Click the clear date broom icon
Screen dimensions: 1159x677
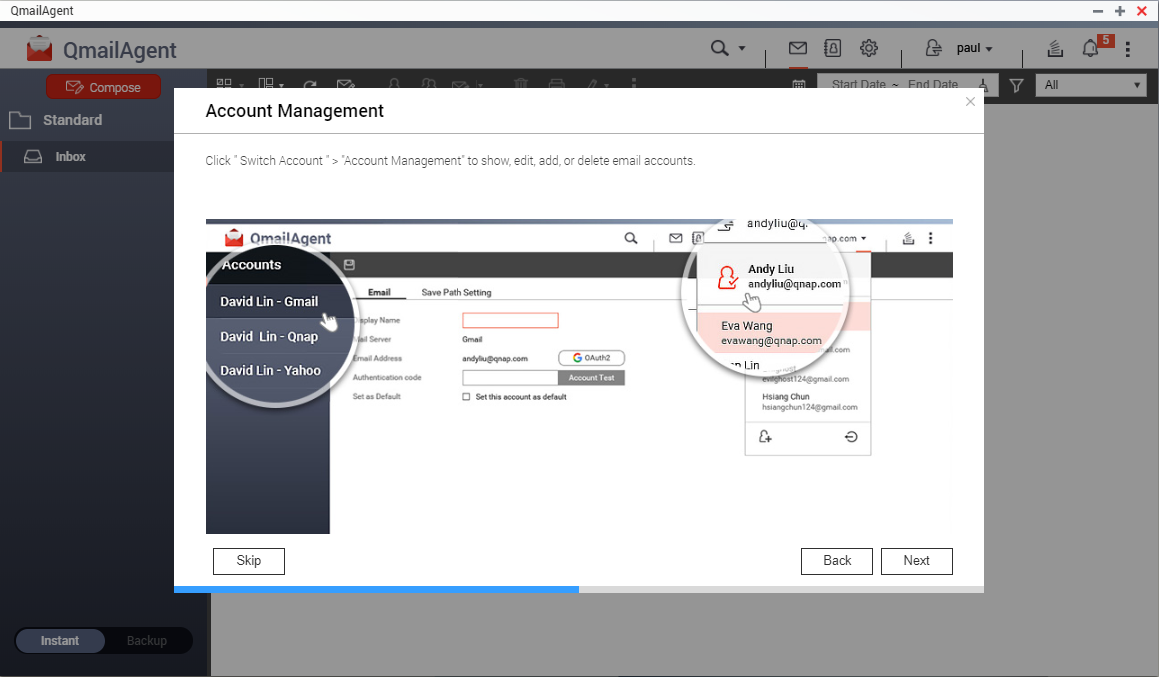[984, 85]
